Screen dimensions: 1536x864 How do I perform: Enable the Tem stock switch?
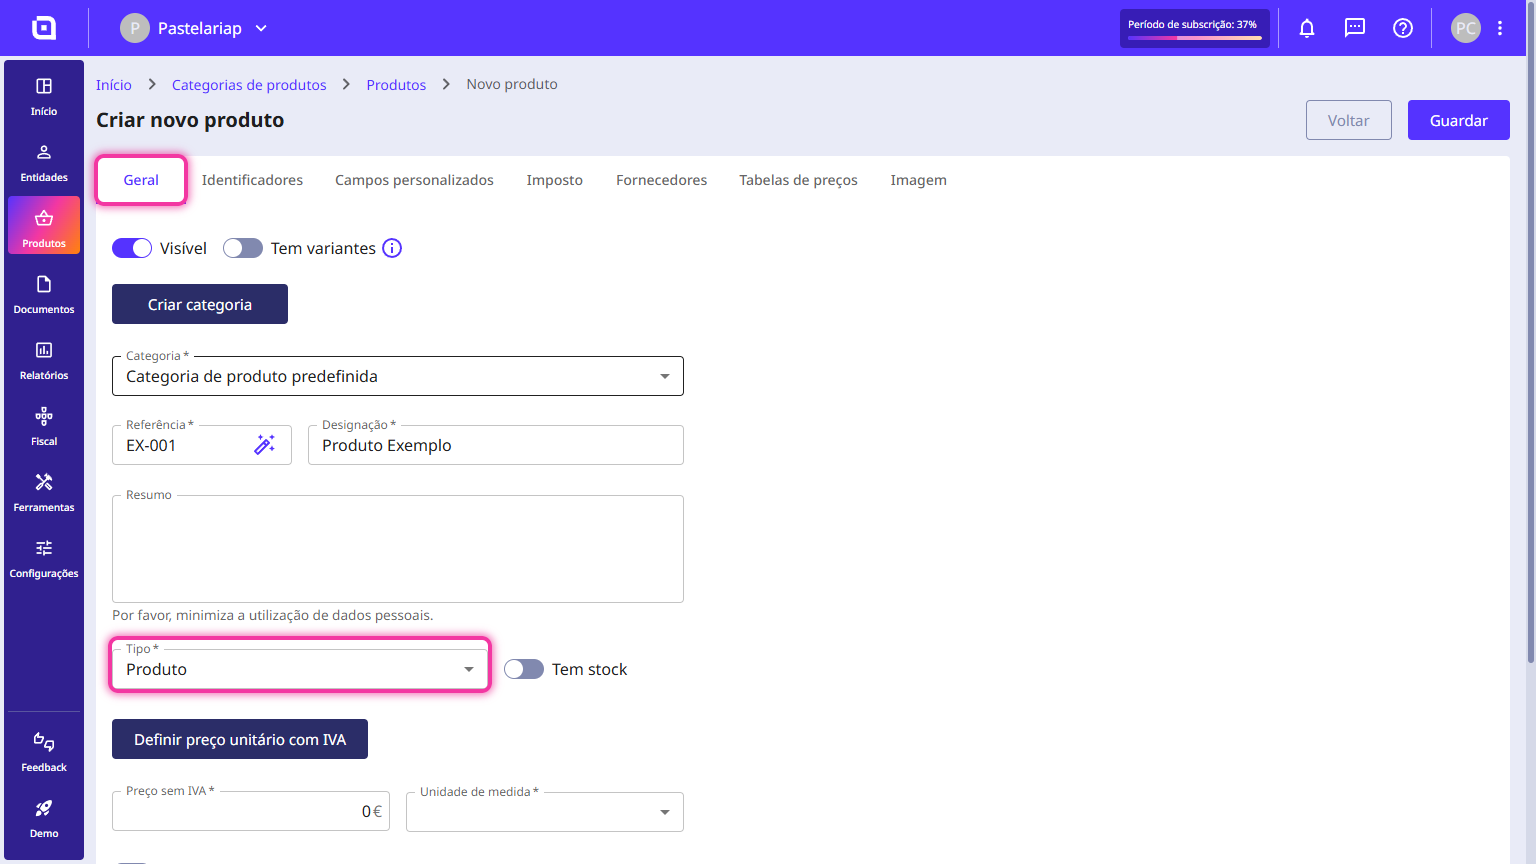pos(524,669)
